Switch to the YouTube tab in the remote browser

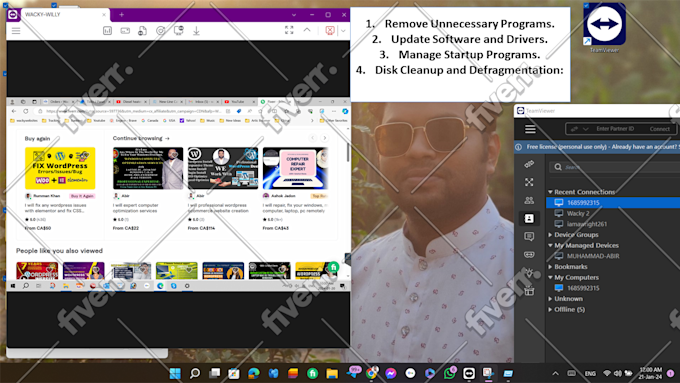pos(239,101)
